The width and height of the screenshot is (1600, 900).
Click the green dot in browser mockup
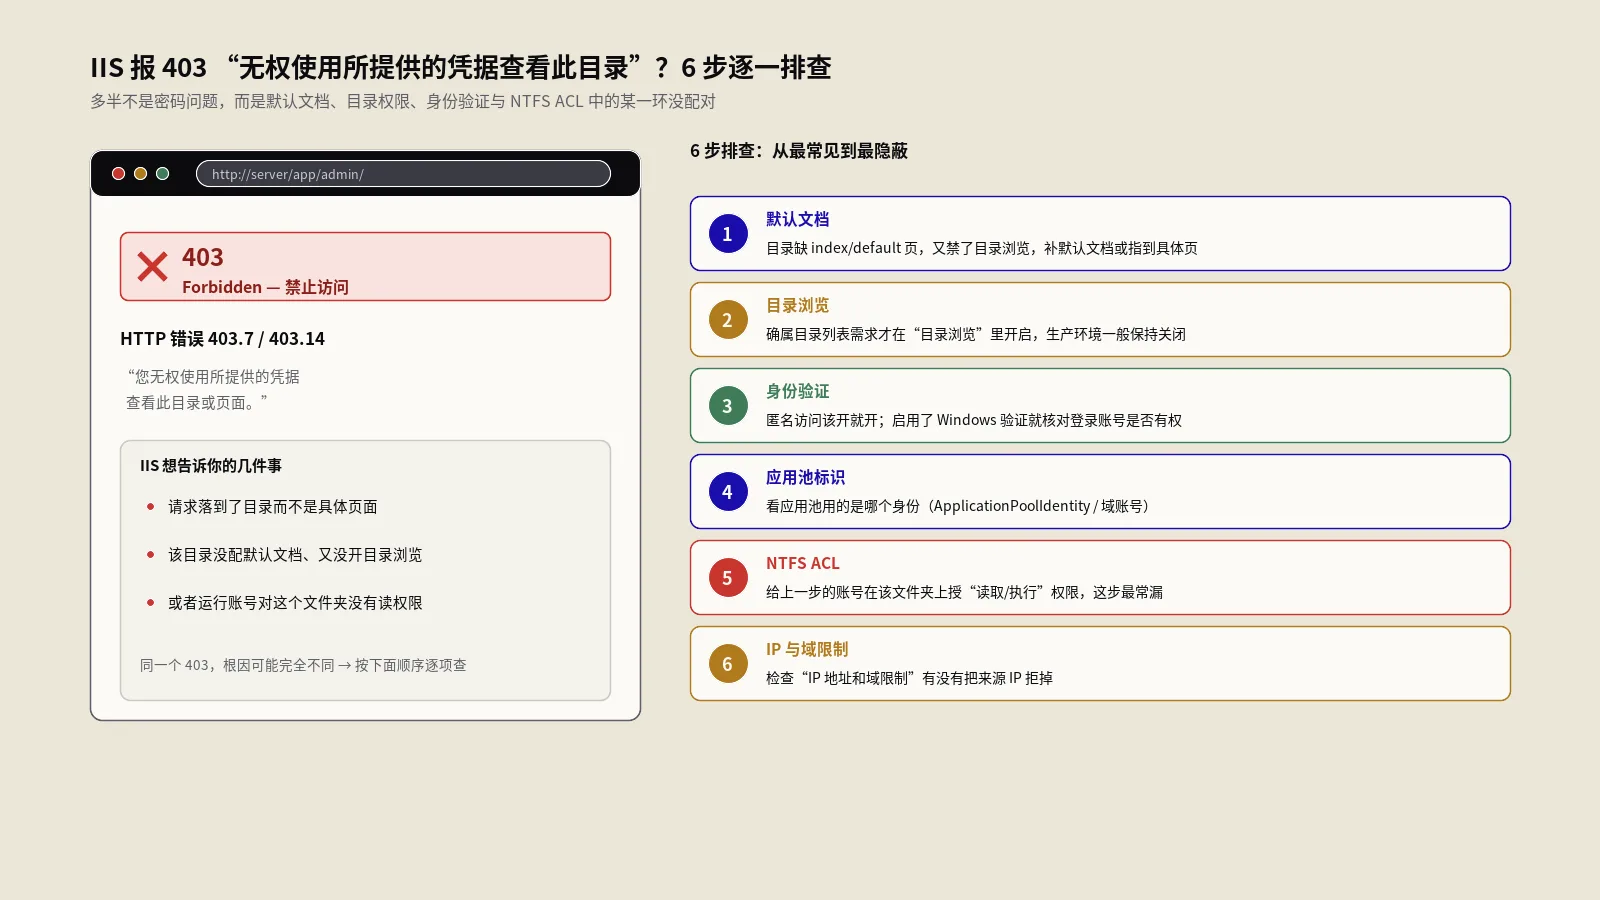click(162, 174)
